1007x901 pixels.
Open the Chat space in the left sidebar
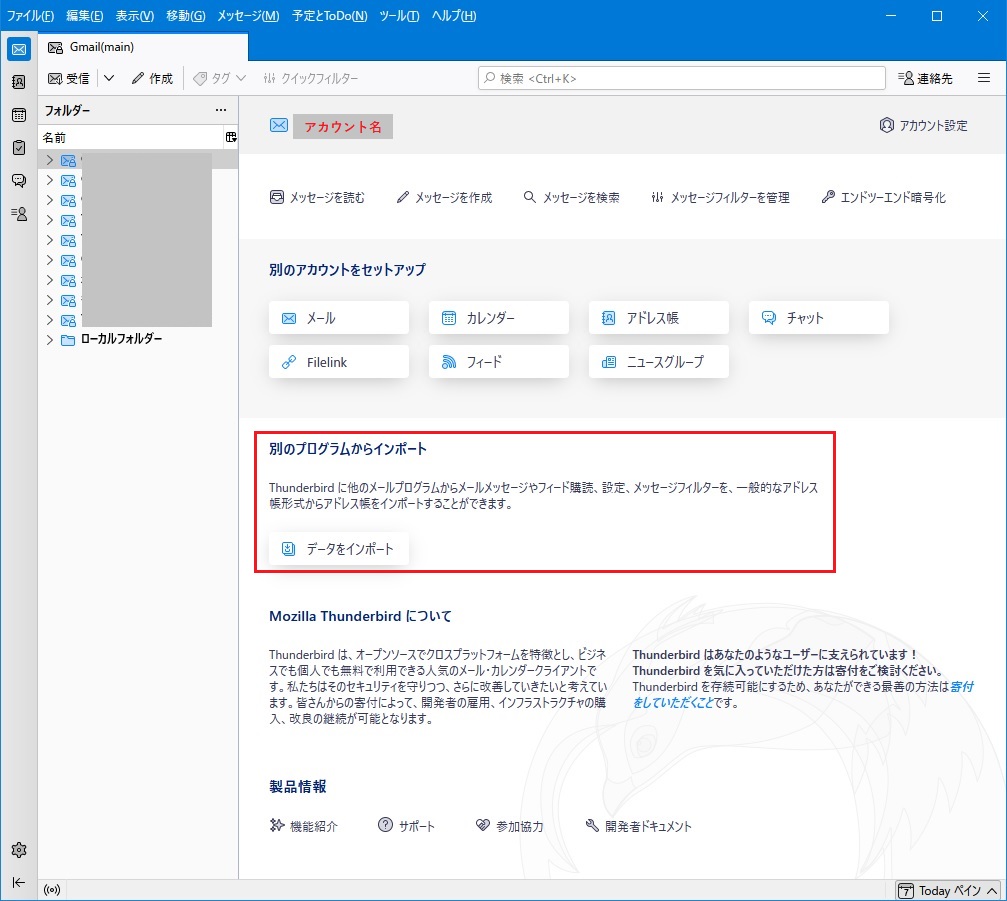pyautogui.click(x=18, y=181)
